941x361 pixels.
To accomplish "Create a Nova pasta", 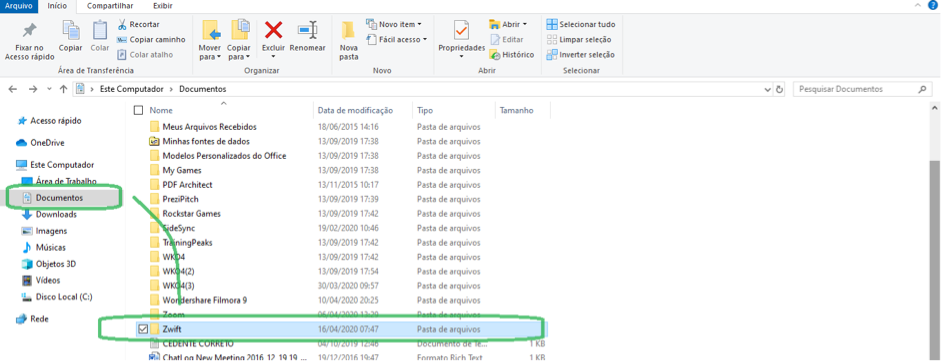I will click(349, 41).
